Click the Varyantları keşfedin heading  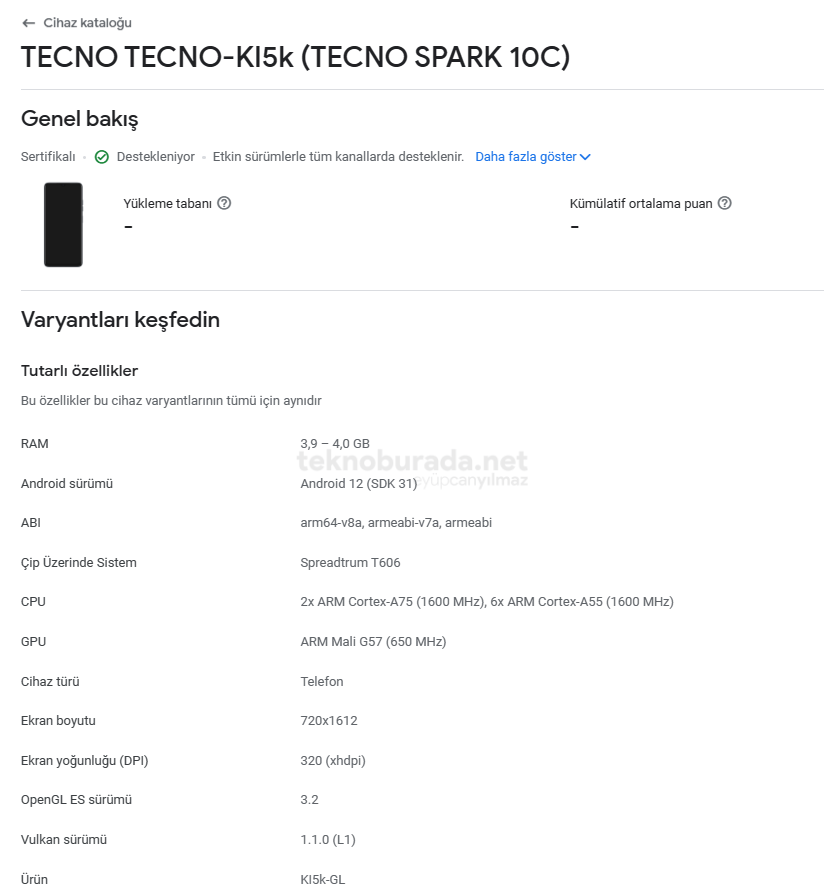pyautogui.click(x=120, y=320)
